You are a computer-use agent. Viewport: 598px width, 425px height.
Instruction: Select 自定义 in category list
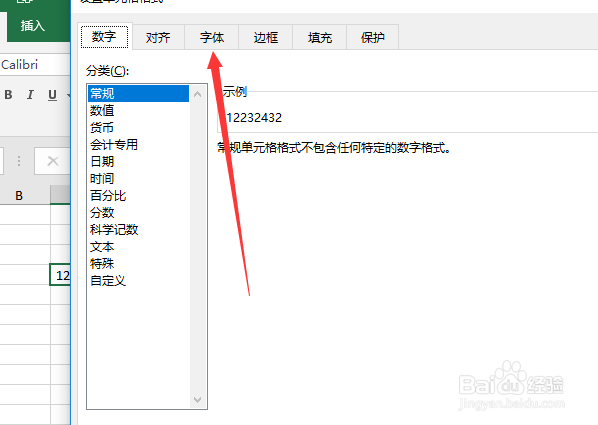138,281
